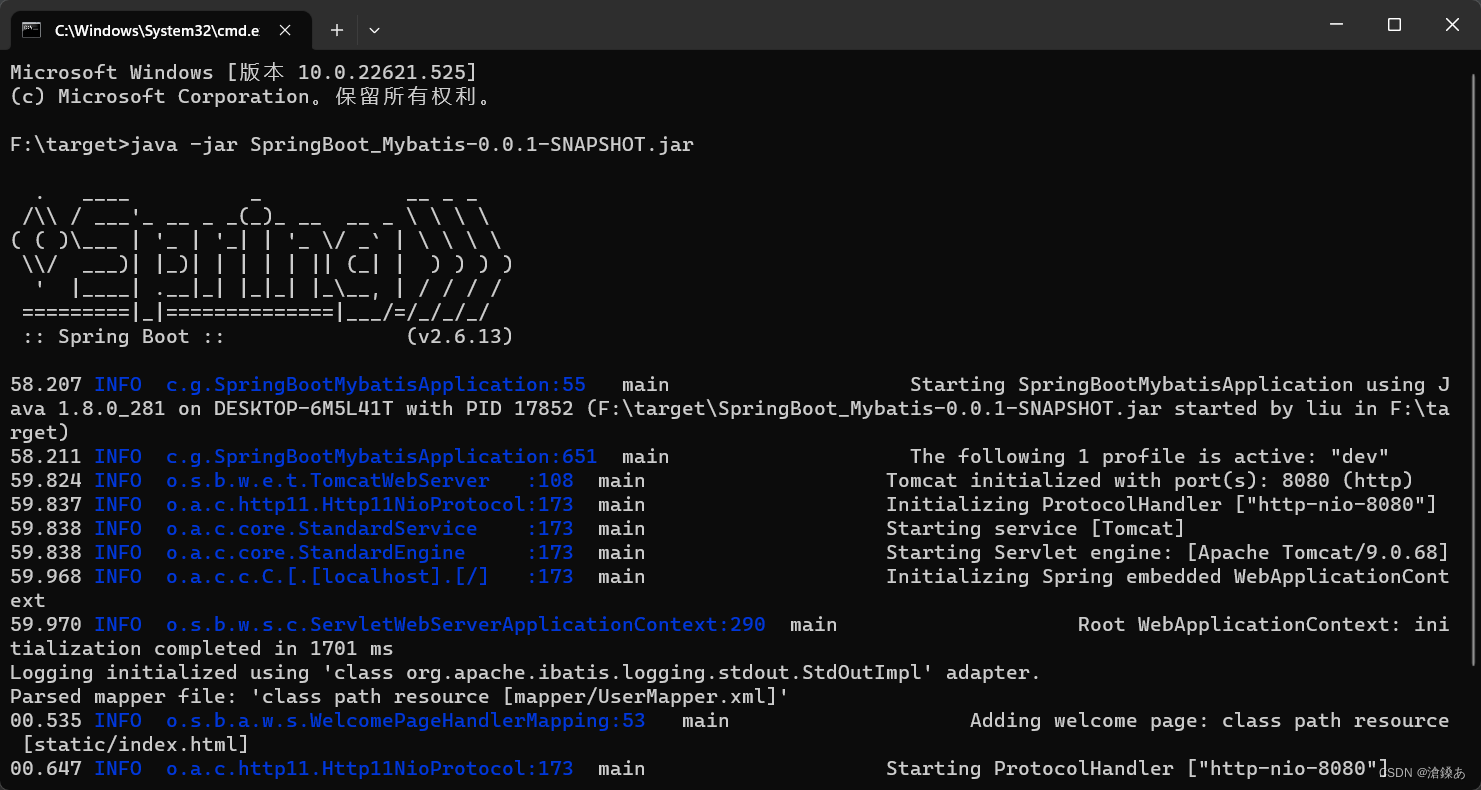Open a new terminal tab with plus
The height and width of the screenshot is (790, 1481).
click(337, 30)
